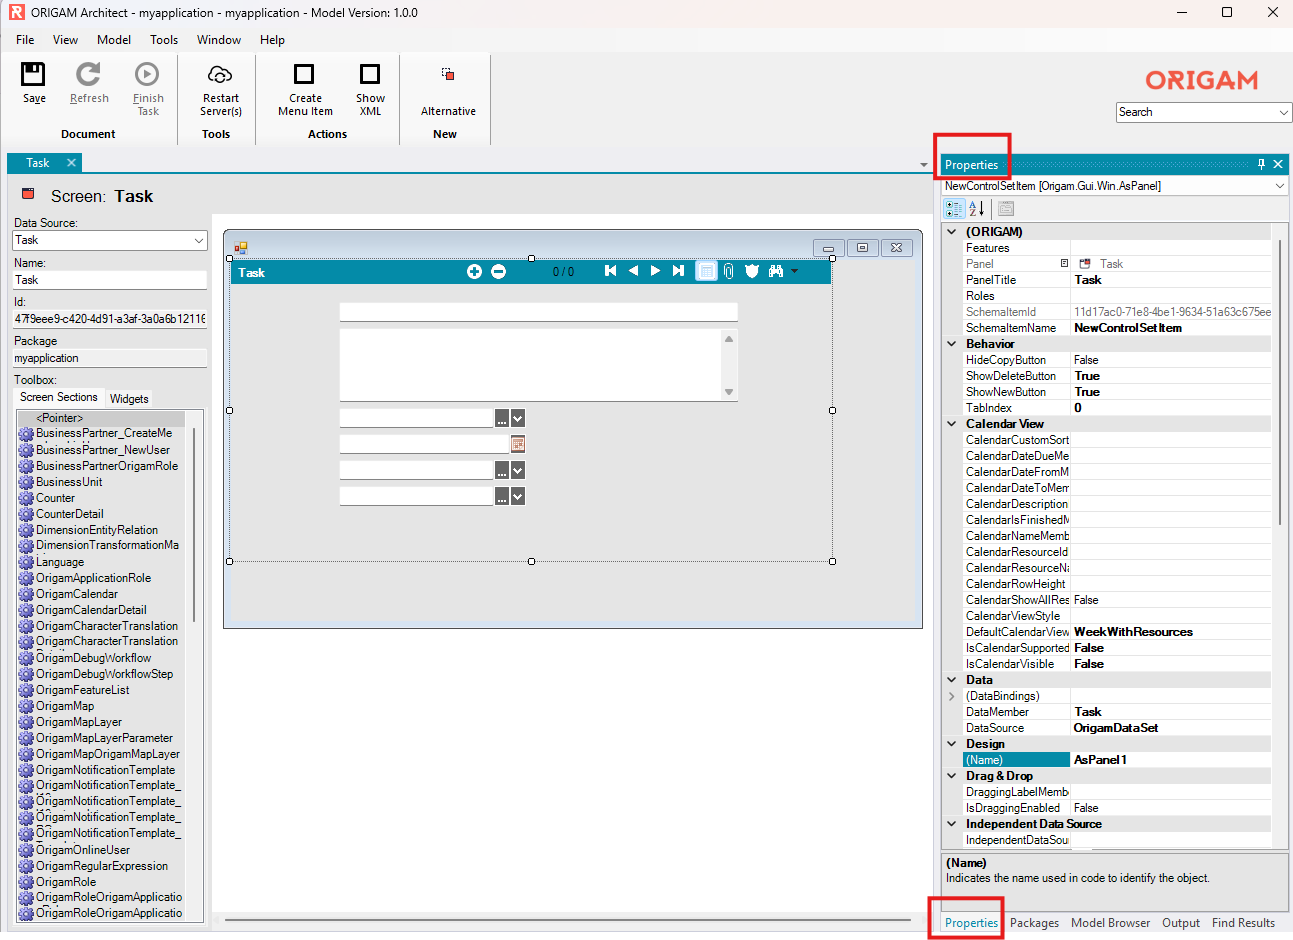The image size is (1293, 940).
Task: Go to first record in Task panel
Action: [610, 271]
